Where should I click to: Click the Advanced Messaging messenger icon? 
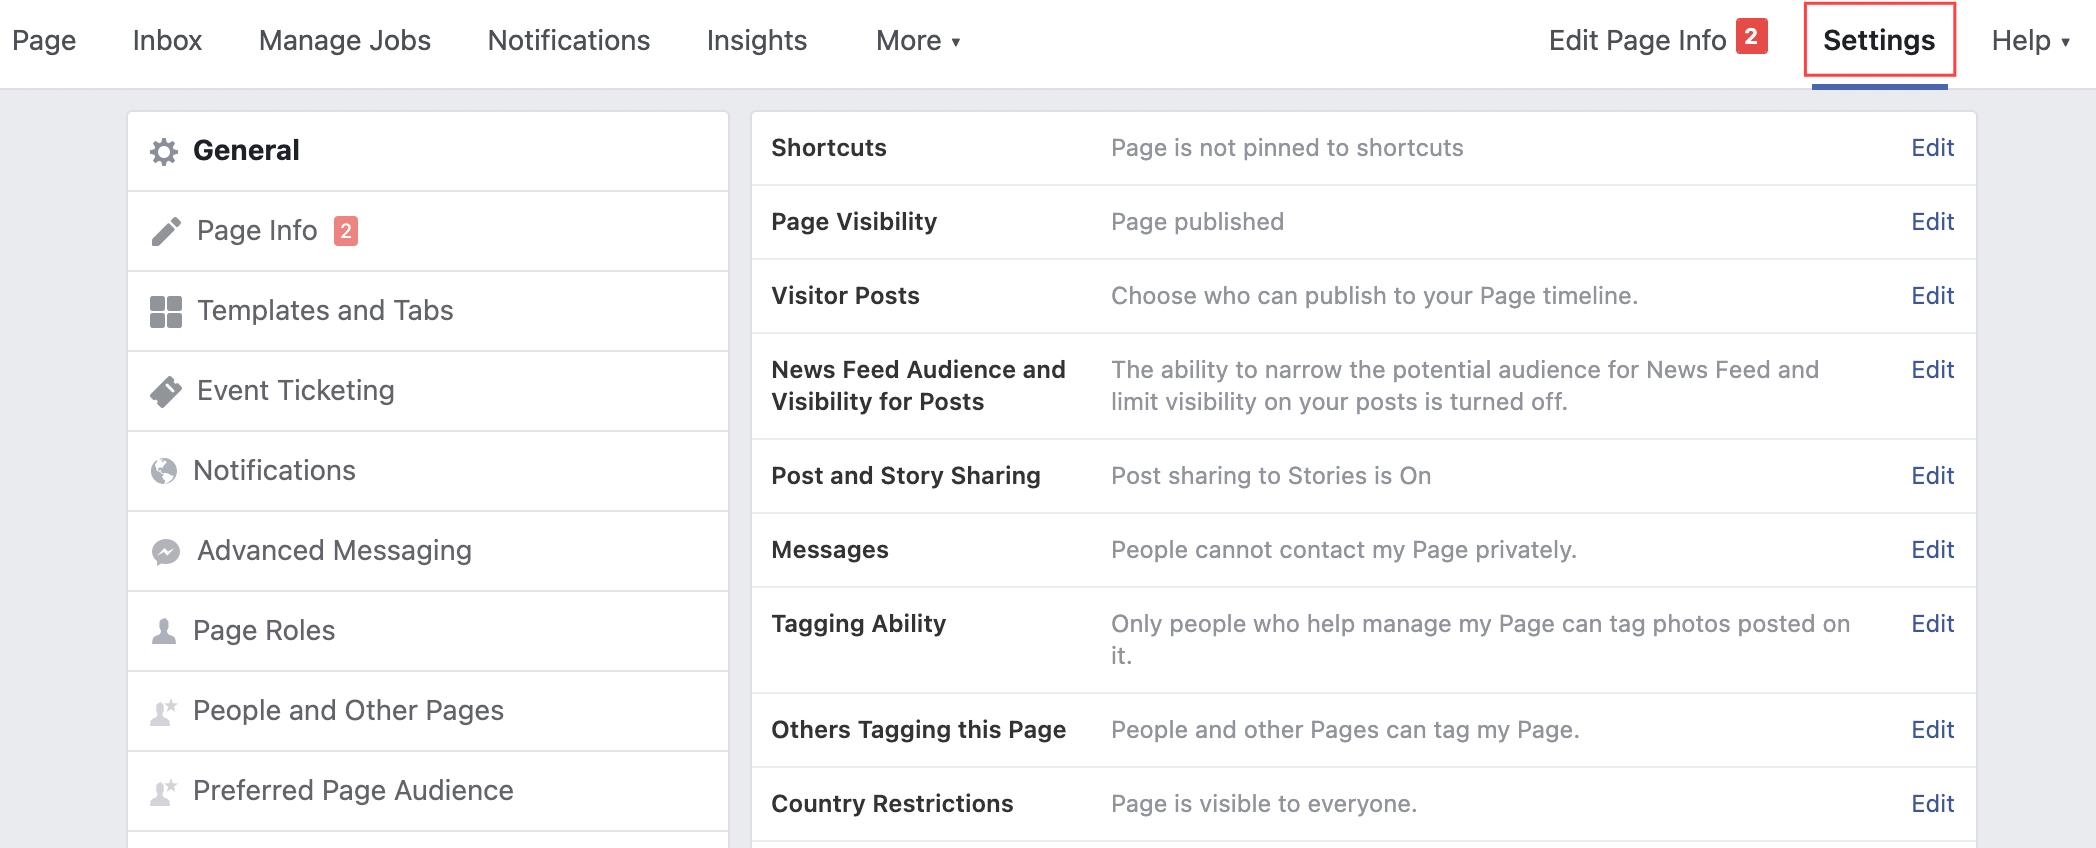point(166,551)
